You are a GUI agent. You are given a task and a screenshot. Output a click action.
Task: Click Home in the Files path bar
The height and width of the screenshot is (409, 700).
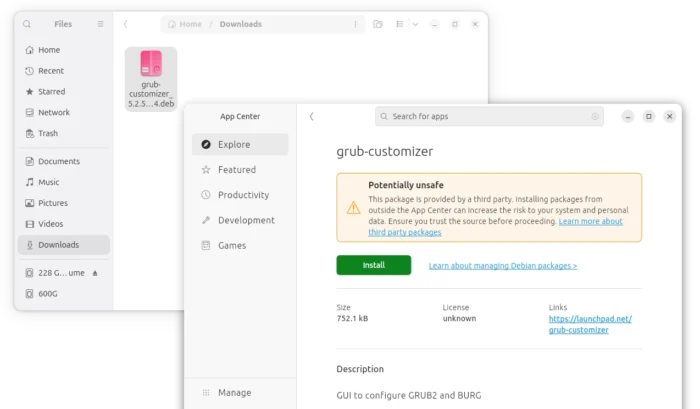[185, 24]
